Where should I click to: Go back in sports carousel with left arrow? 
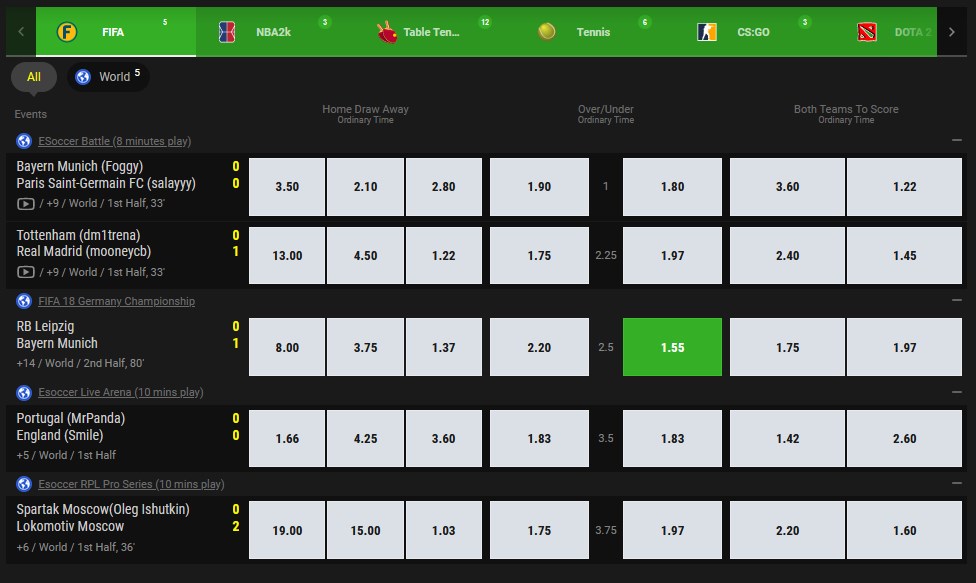[21, 32]
